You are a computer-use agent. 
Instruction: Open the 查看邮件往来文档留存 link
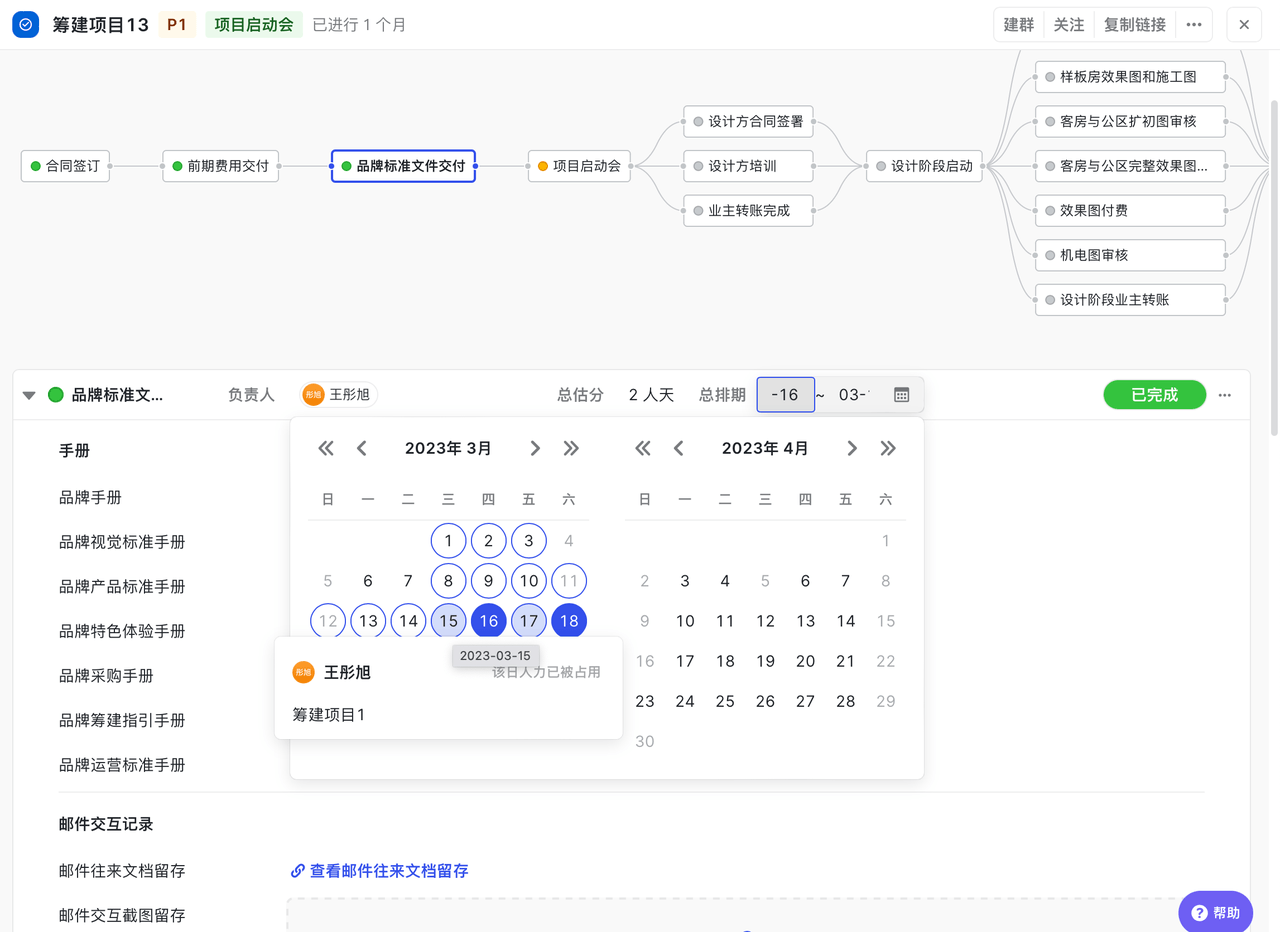point(389,871)
